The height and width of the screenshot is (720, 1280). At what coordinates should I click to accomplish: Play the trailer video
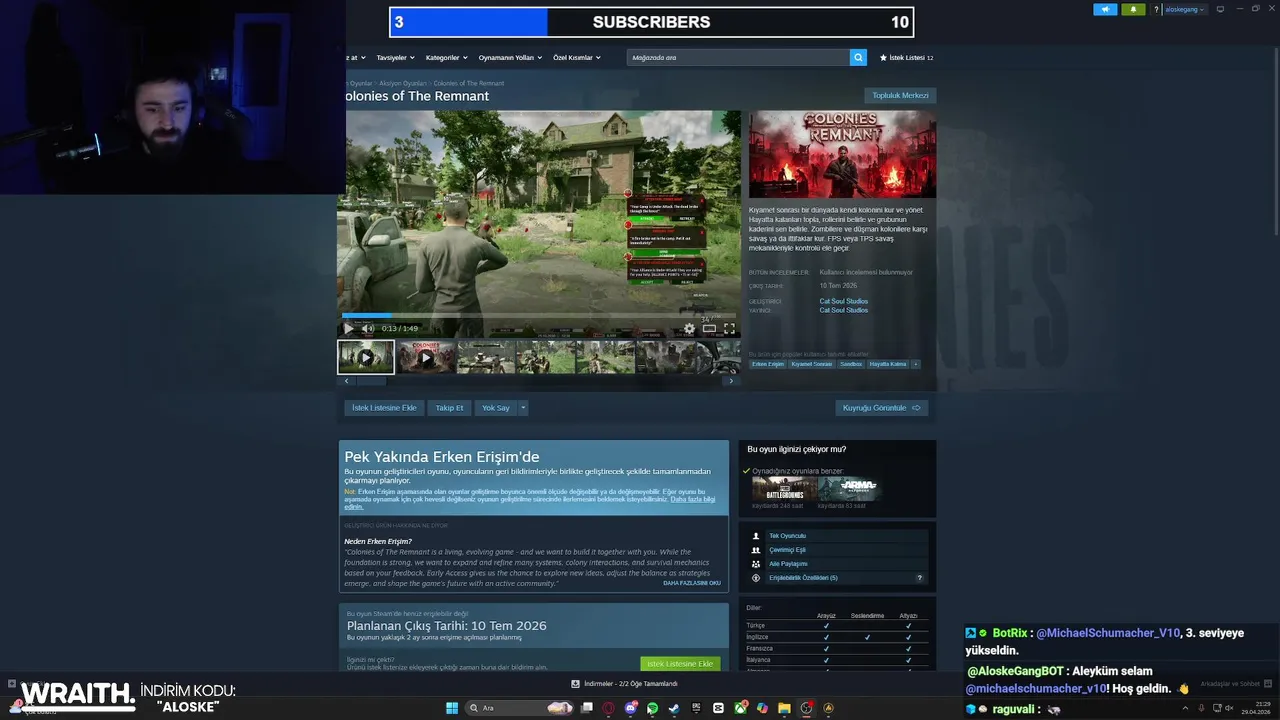348,328
